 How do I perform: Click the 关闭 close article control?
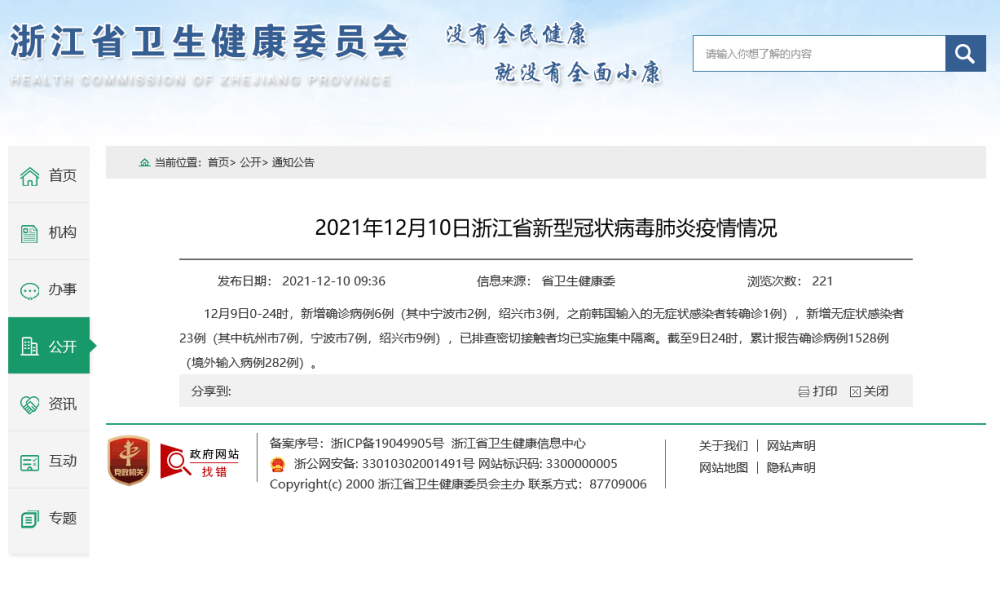855,391
